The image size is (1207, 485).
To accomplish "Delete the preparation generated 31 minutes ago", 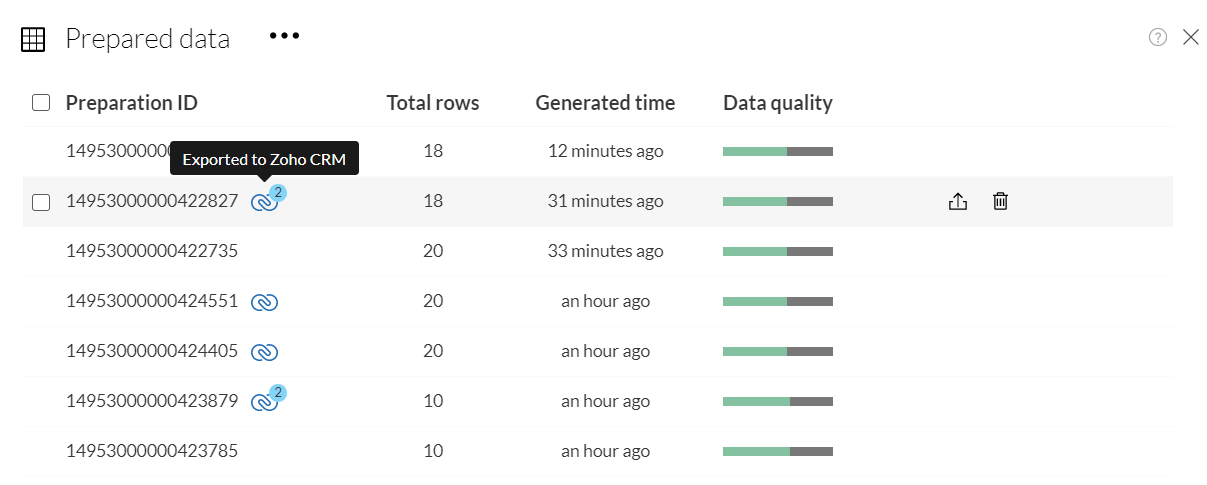I will (1000, 202).
